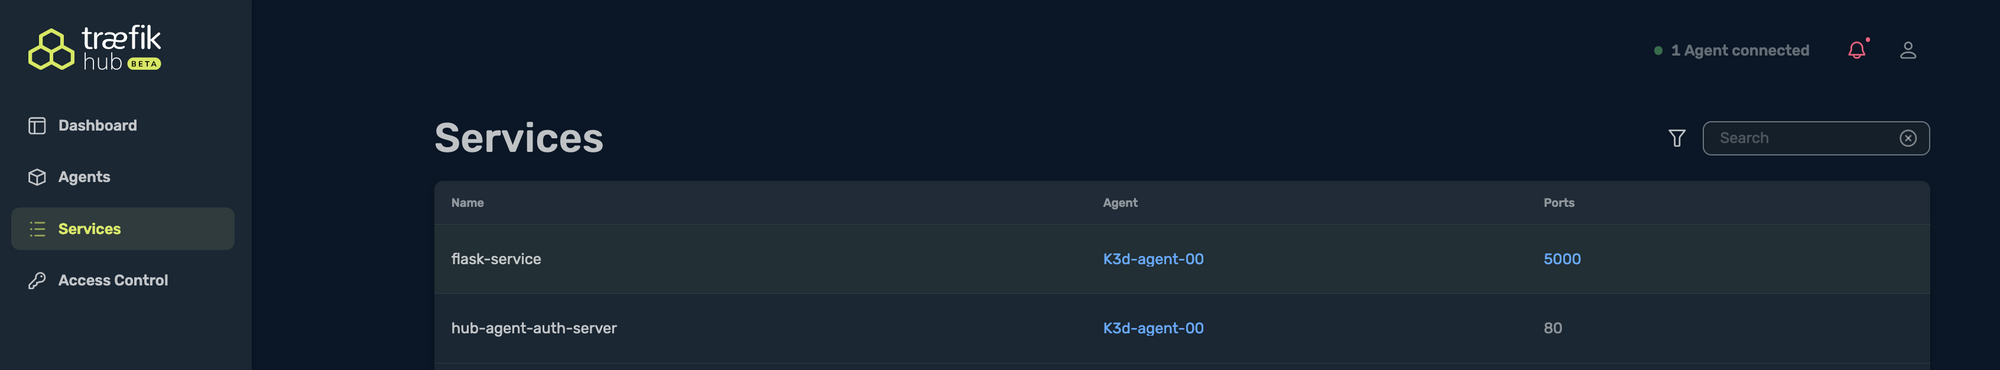Click the Traefik Hub hexagon logo

pyautogui.click(x=51, y=49)
